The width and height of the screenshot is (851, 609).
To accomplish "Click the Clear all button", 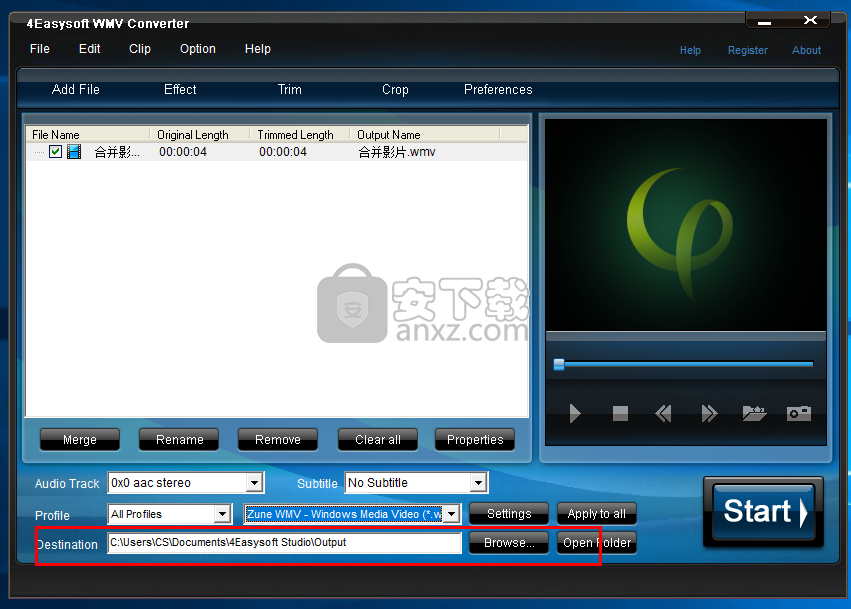I will [x=378, y=440].
